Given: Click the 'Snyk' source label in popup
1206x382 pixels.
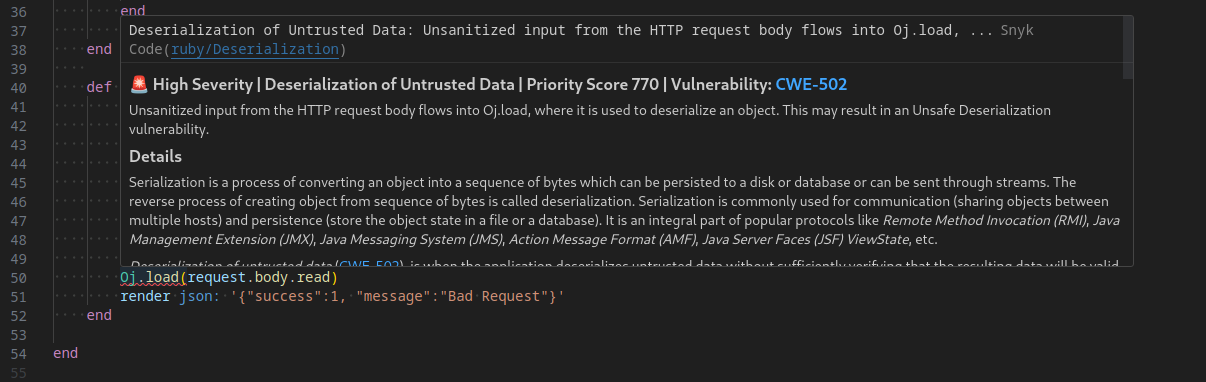Looking at the screenshot, I should [1017, 30].
